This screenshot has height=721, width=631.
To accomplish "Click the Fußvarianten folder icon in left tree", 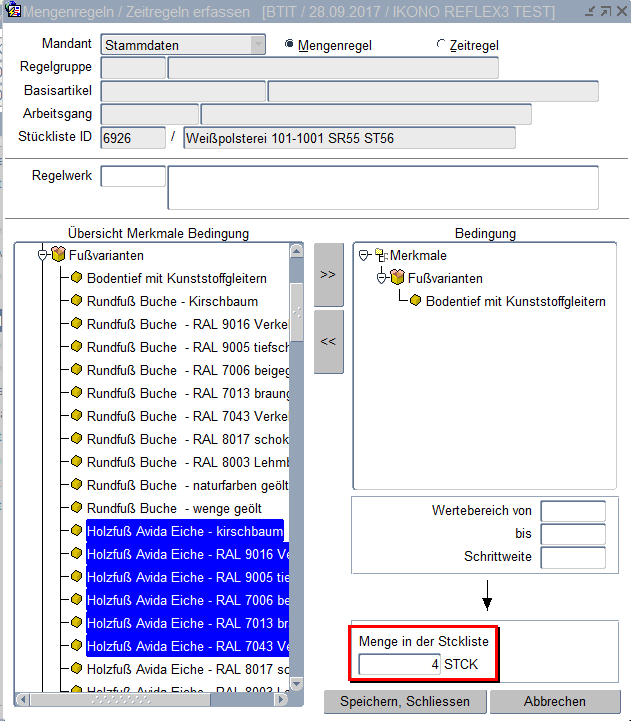I will [x=58, y=255].
